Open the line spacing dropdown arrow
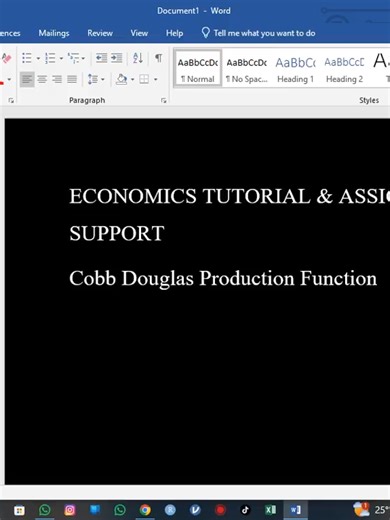The height and width of the screenshot is (520, 390). (x=103, y=80)
